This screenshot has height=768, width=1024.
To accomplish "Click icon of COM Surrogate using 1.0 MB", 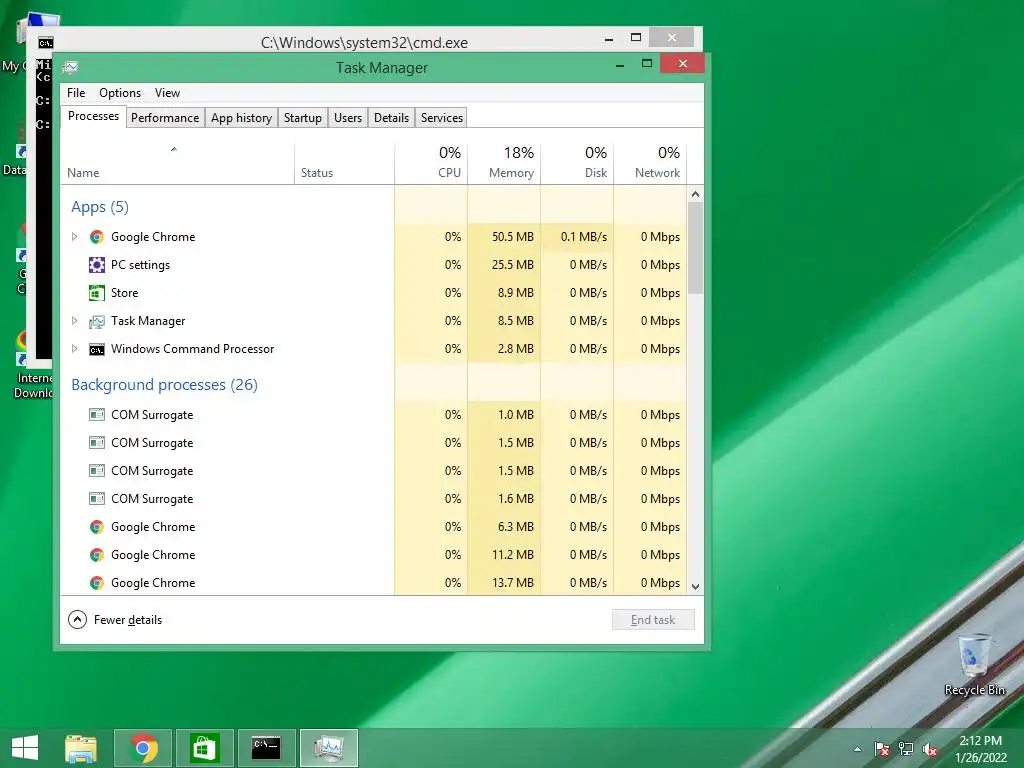I will pos(97,415).
